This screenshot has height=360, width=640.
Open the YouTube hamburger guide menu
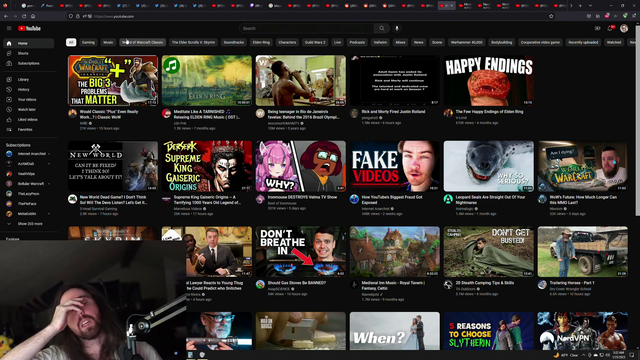[x=9, y=28]
